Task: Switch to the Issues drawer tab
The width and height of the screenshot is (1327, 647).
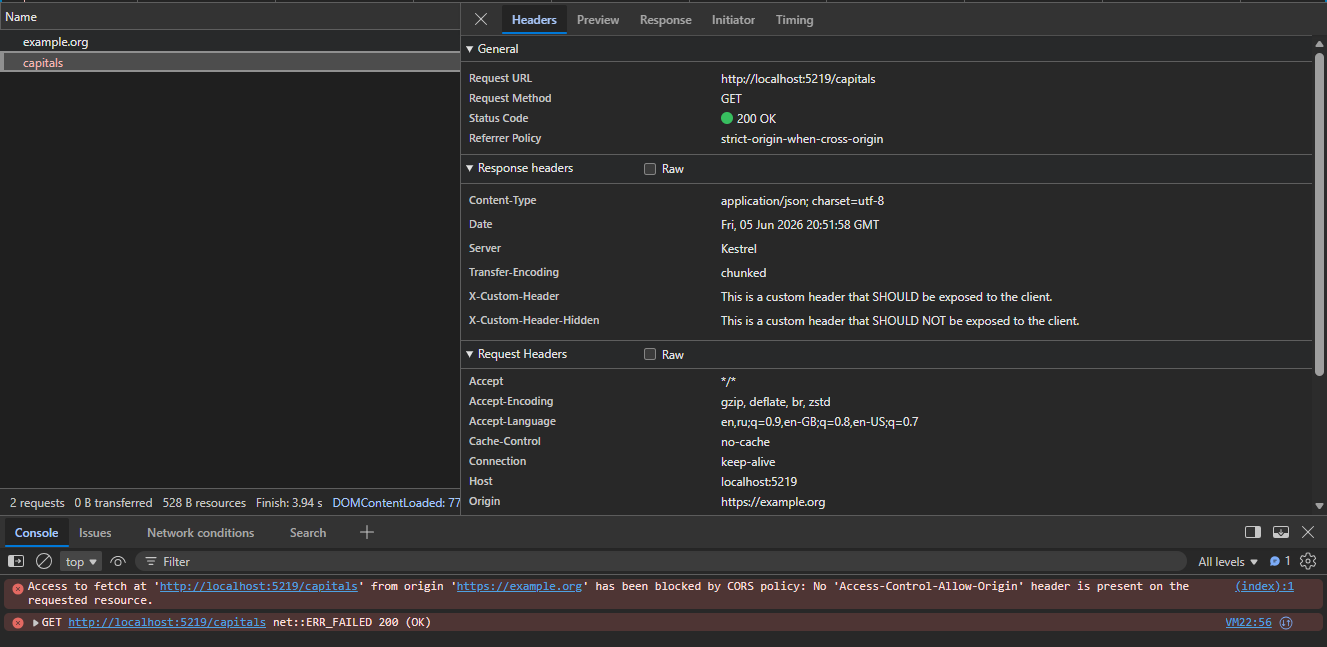Action: click(95, 532)
